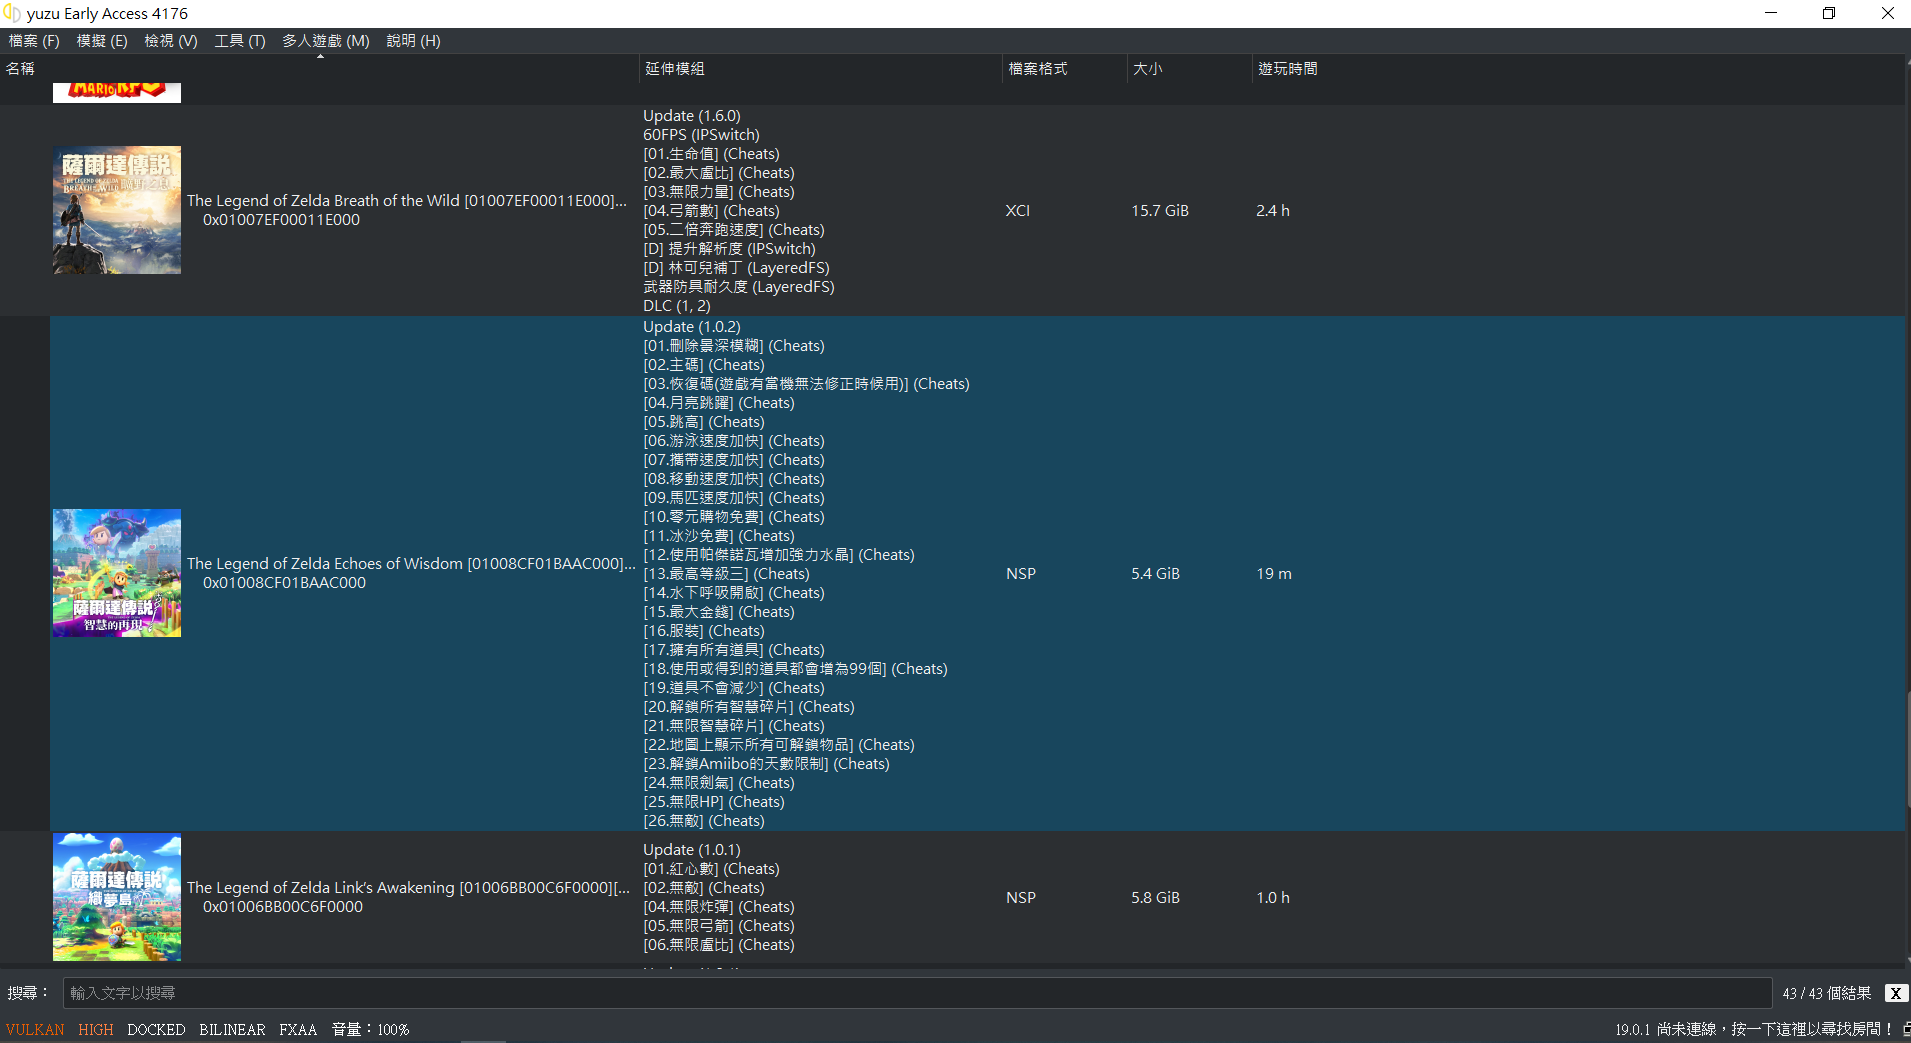Clear the search with the X button

[x=1896, y=993]
